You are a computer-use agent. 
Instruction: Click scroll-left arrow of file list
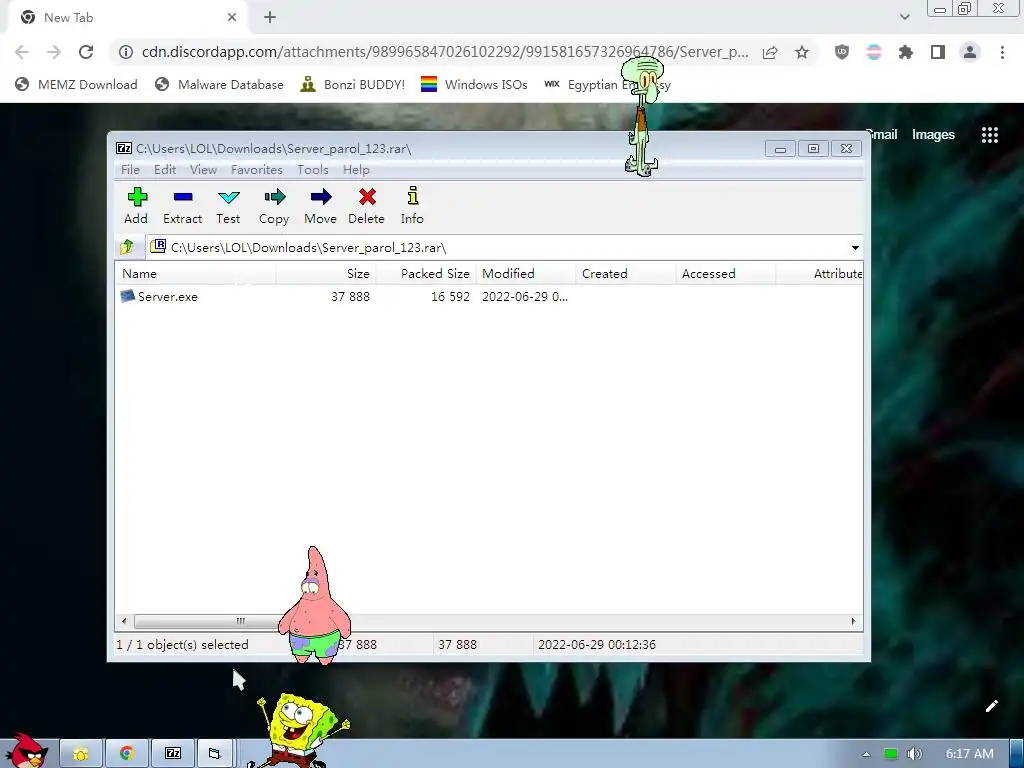pyautogui.click(x=124, y=621)
